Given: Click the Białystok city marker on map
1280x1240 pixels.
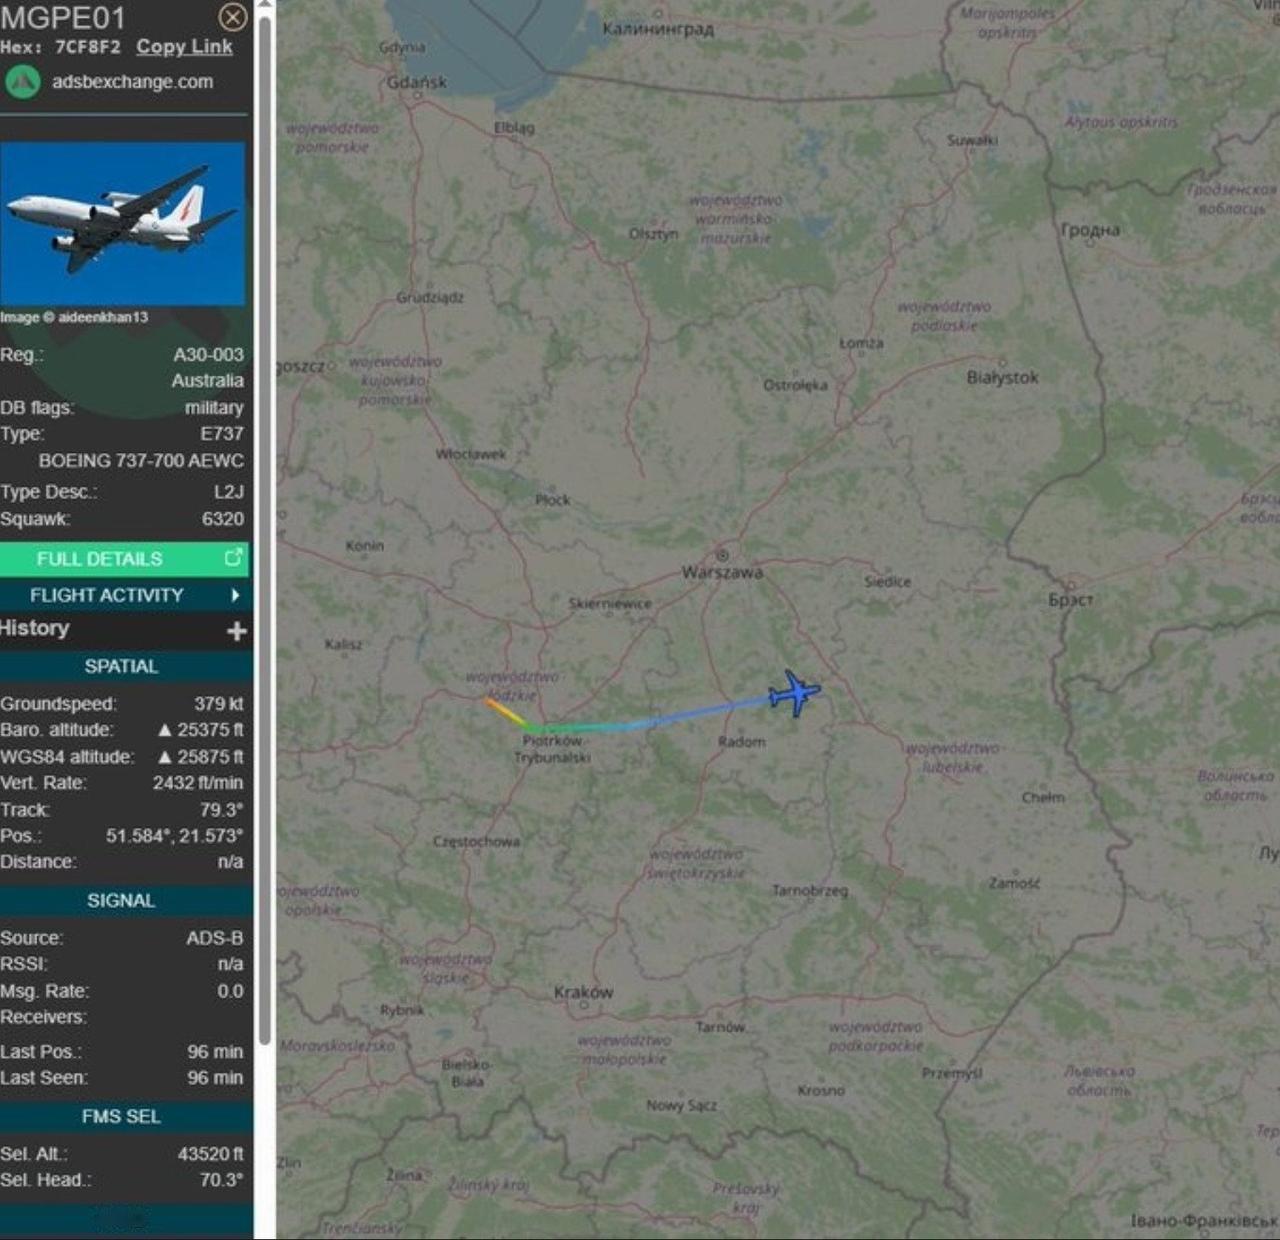Looking at the screenshot, I should tap(1002, 362).
